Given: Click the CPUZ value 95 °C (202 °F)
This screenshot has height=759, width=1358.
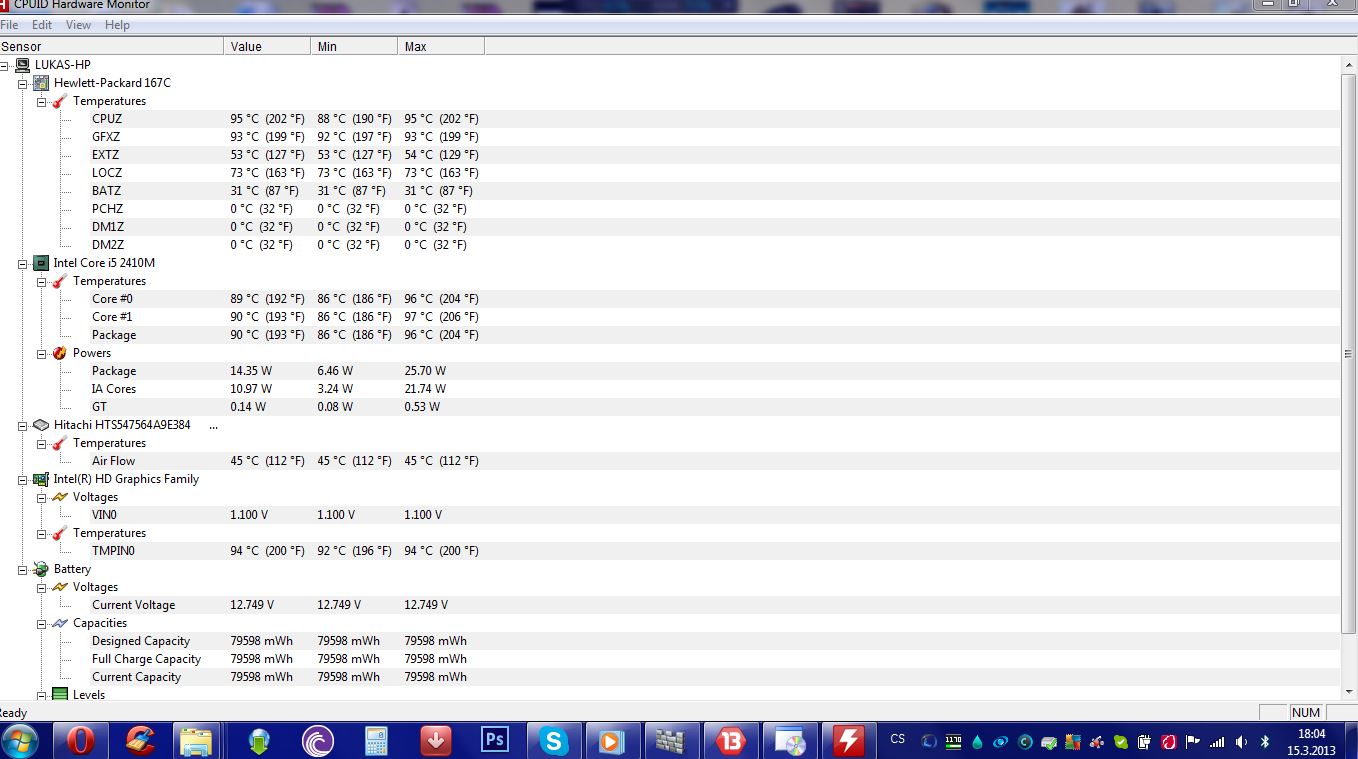Looking at the screenshot, I should tap(267, 119).
